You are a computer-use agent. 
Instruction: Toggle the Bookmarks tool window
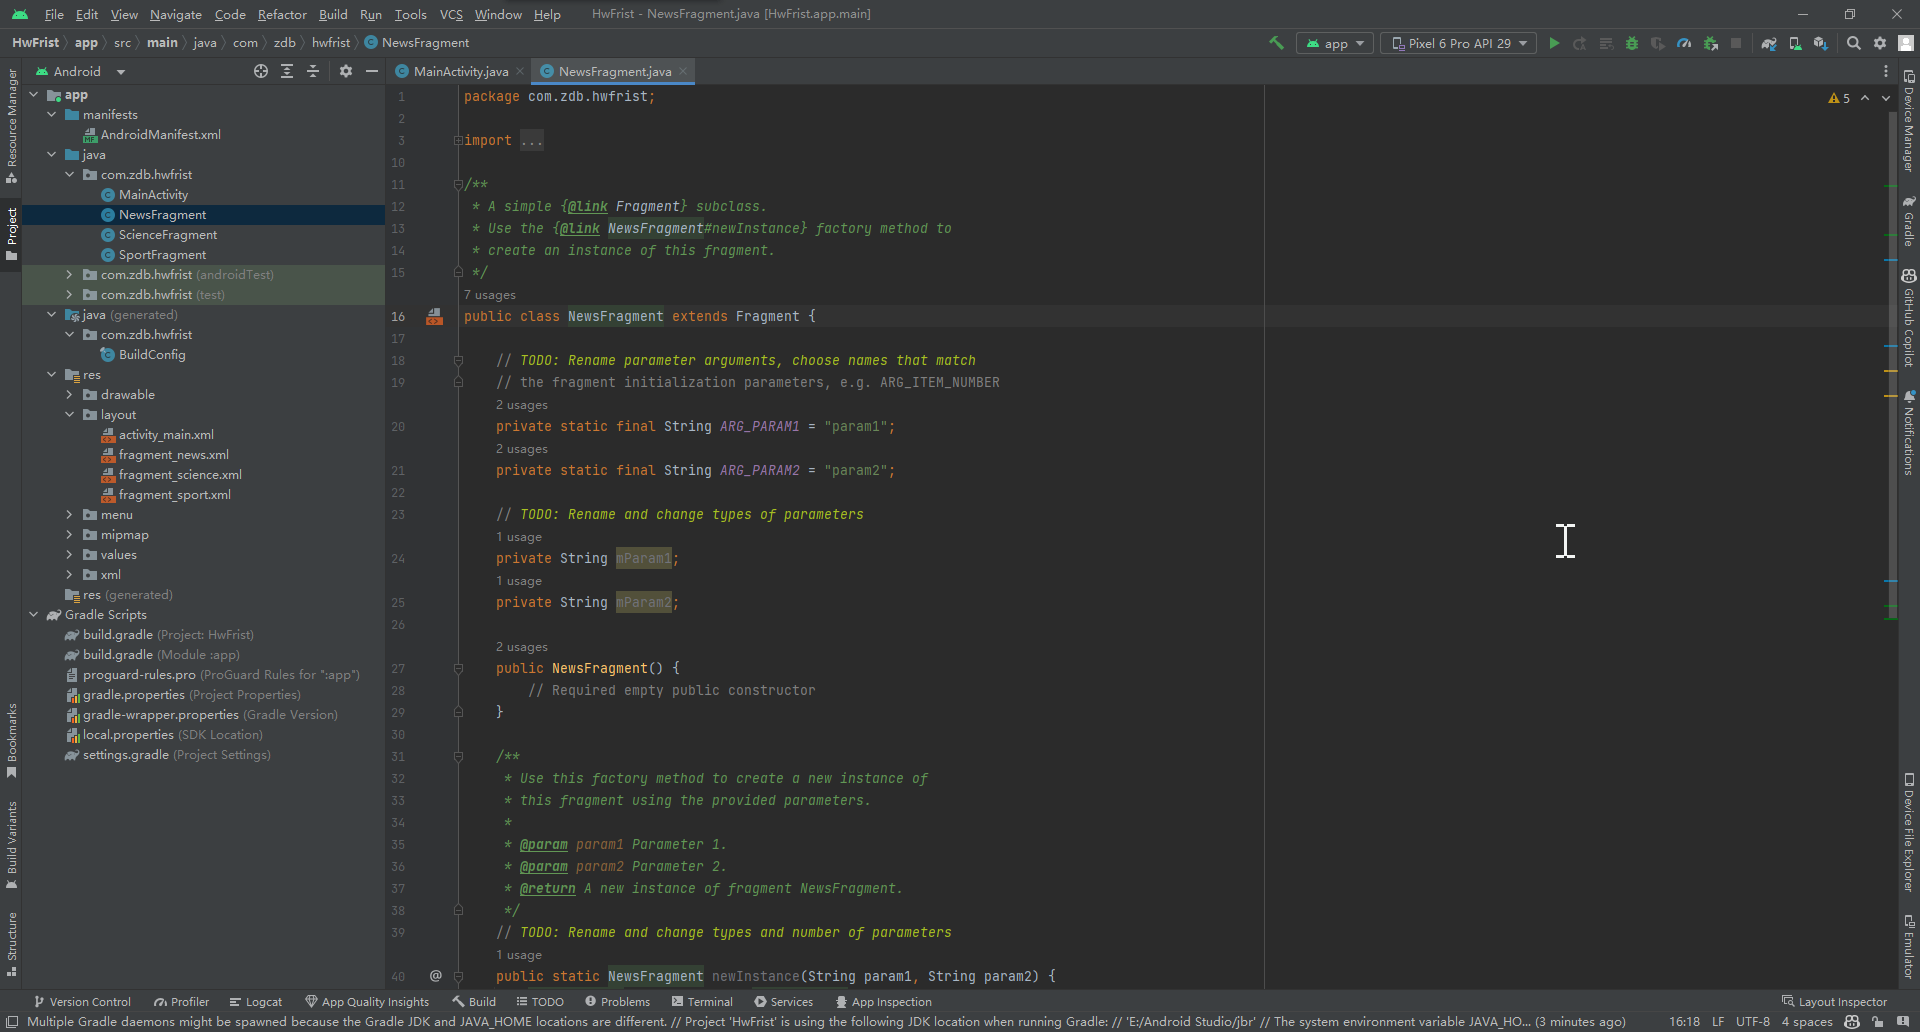point(11,740)
